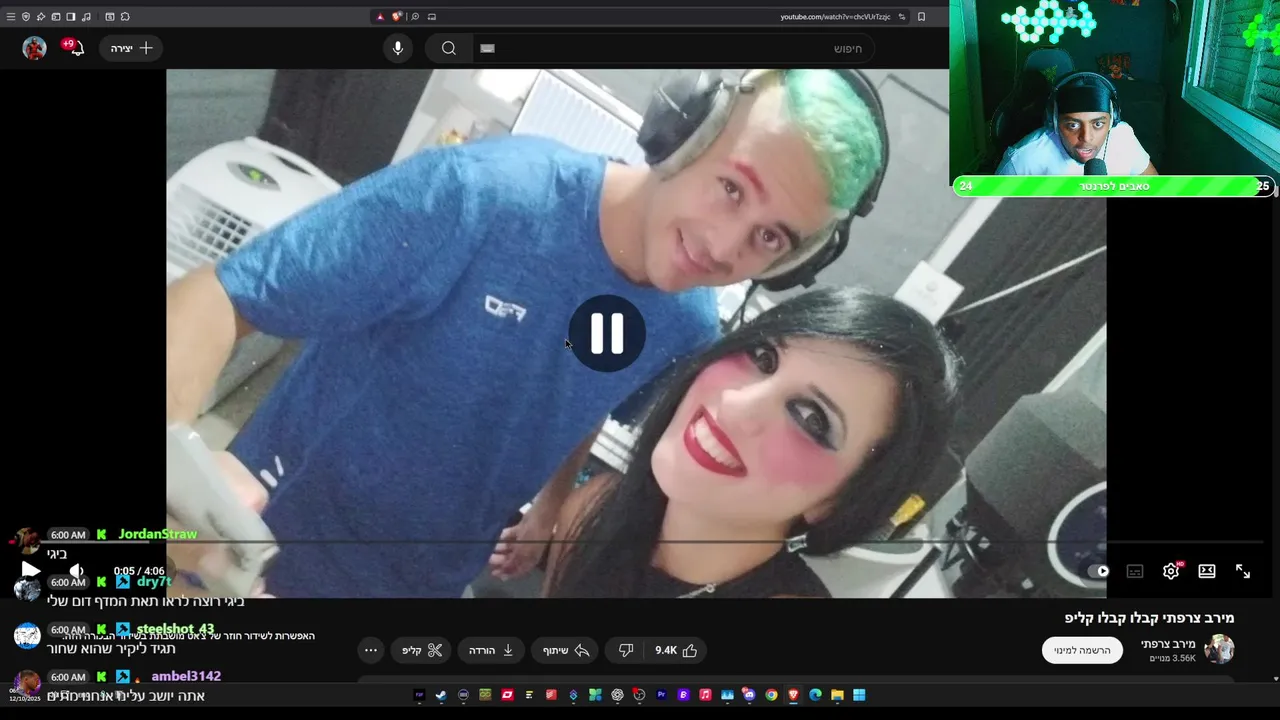Open ChatGPT from the taskbar
1280x720 pixels.
click(x=617, y=695)
